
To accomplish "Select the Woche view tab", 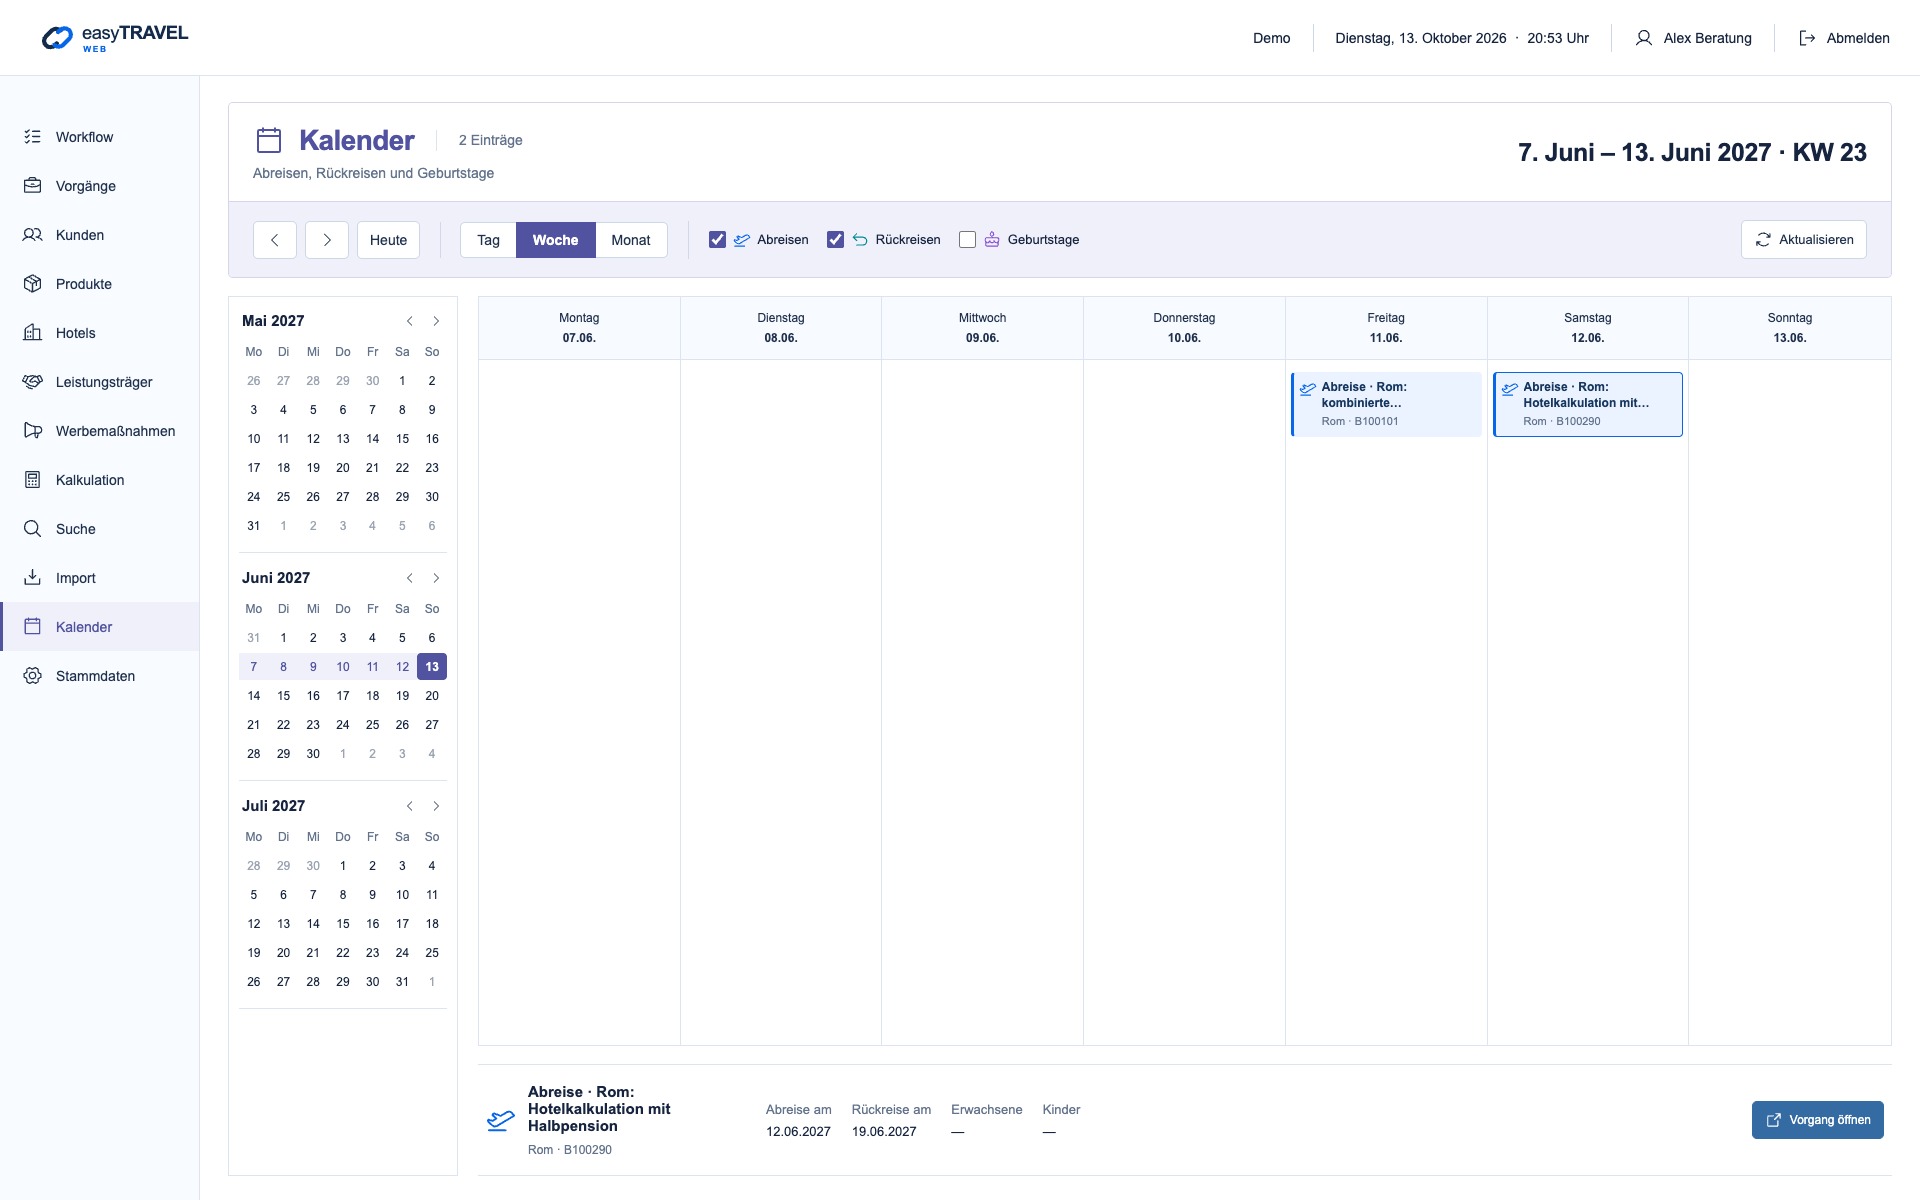I will 555,240.
